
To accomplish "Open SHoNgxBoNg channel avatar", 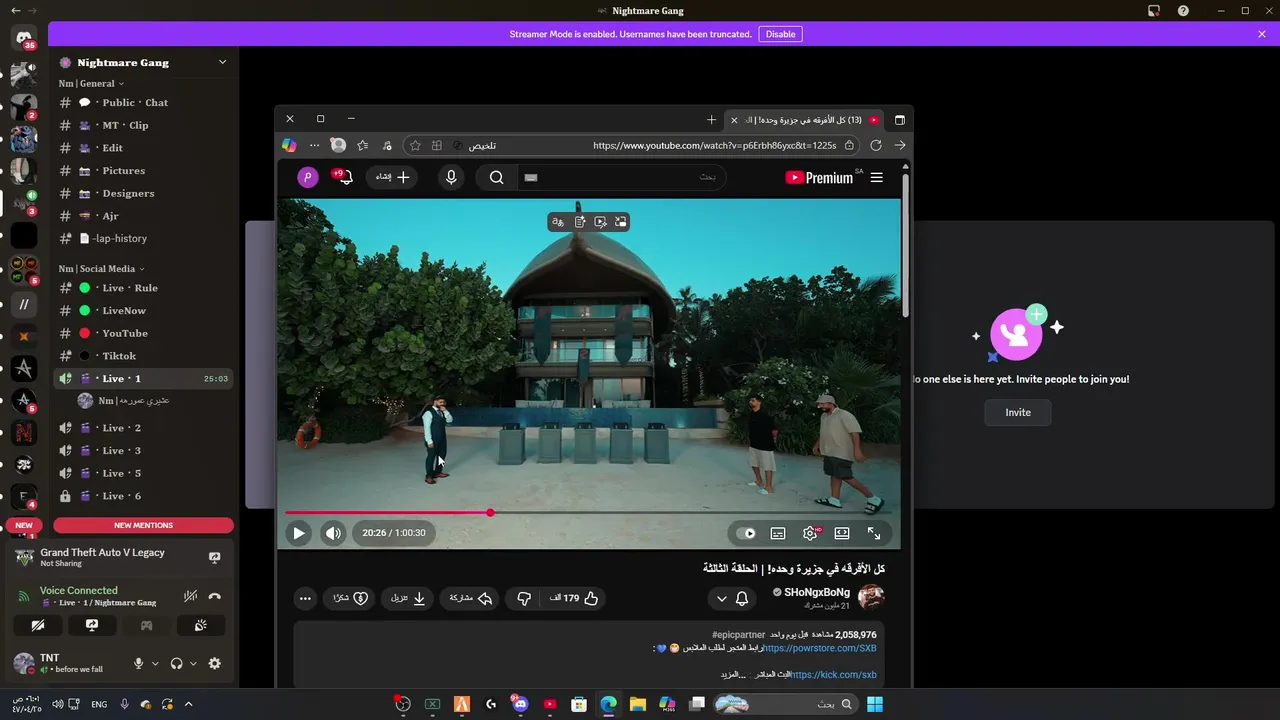I will pyautogui.click(x=871, y=597).
